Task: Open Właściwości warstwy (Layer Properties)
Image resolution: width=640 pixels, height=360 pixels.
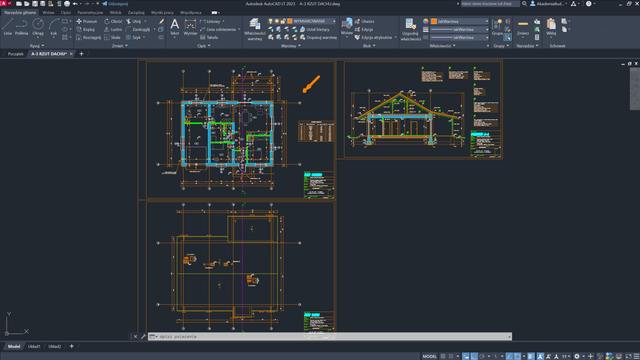Action: point(255,29)
